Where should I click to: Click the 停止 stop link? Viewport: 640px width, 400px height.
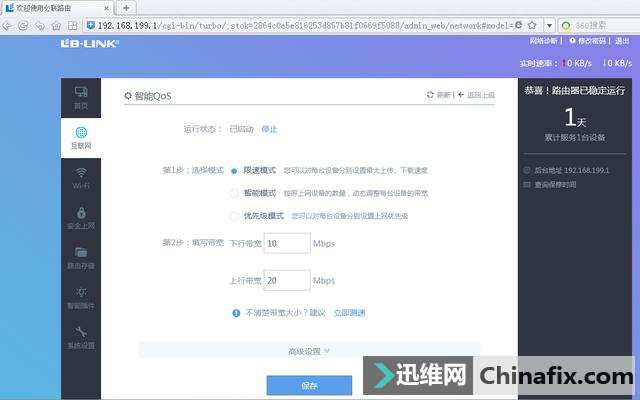[269, 129]
